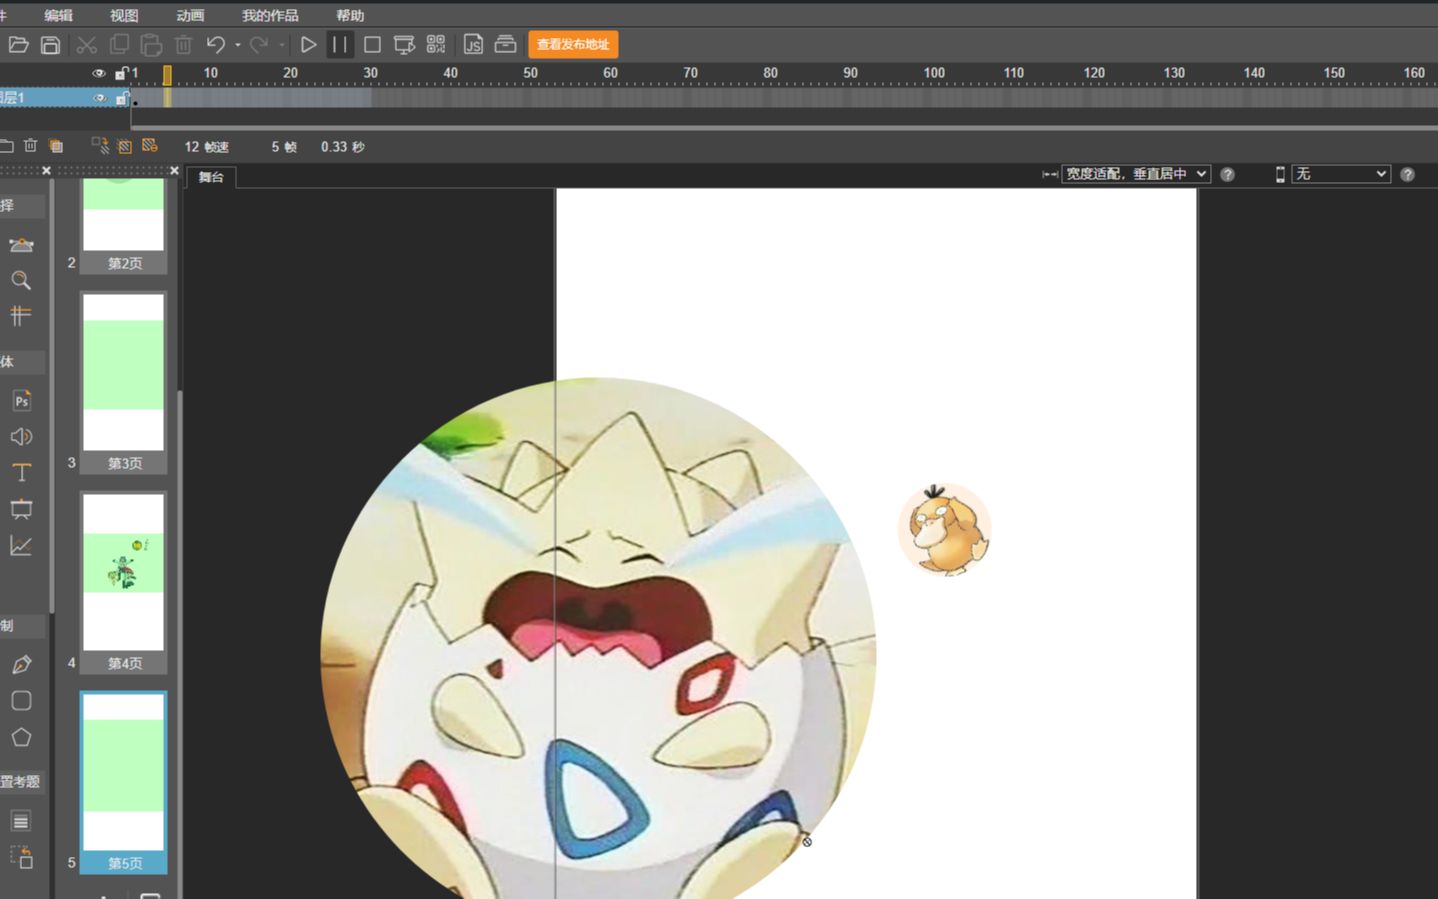Click the Psyduck image on stage
This screenshot has width=1438, height=899.
[944, 530]
